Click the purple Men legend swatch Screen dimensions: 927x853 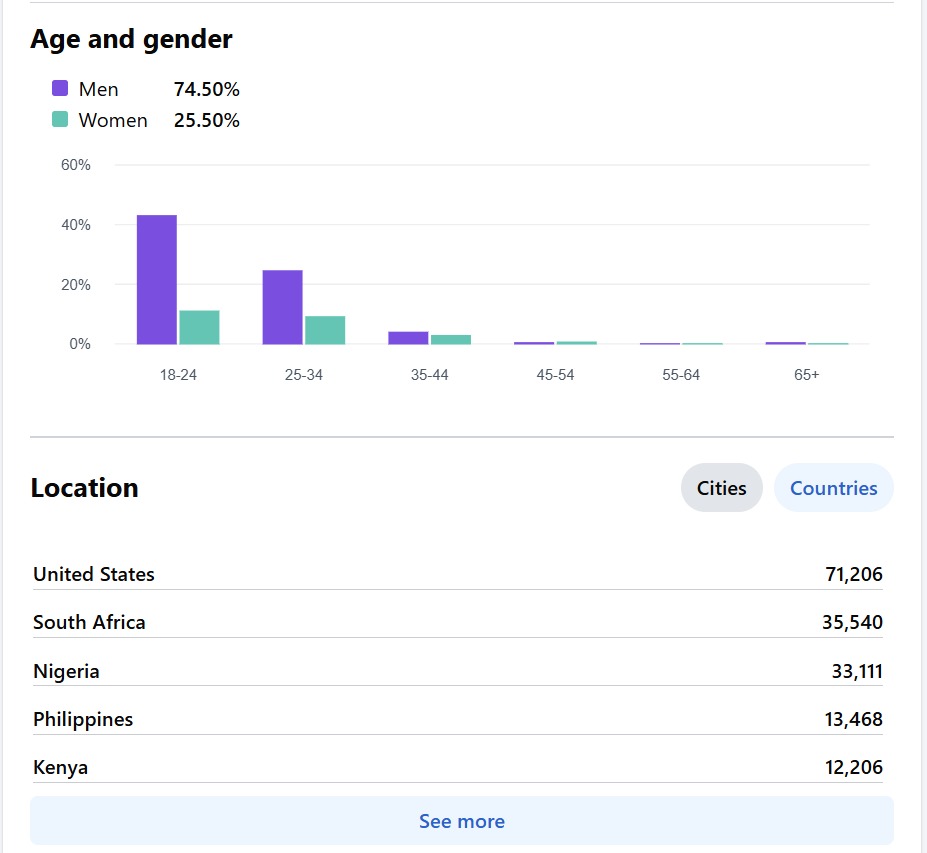click(x=60, y=89)
